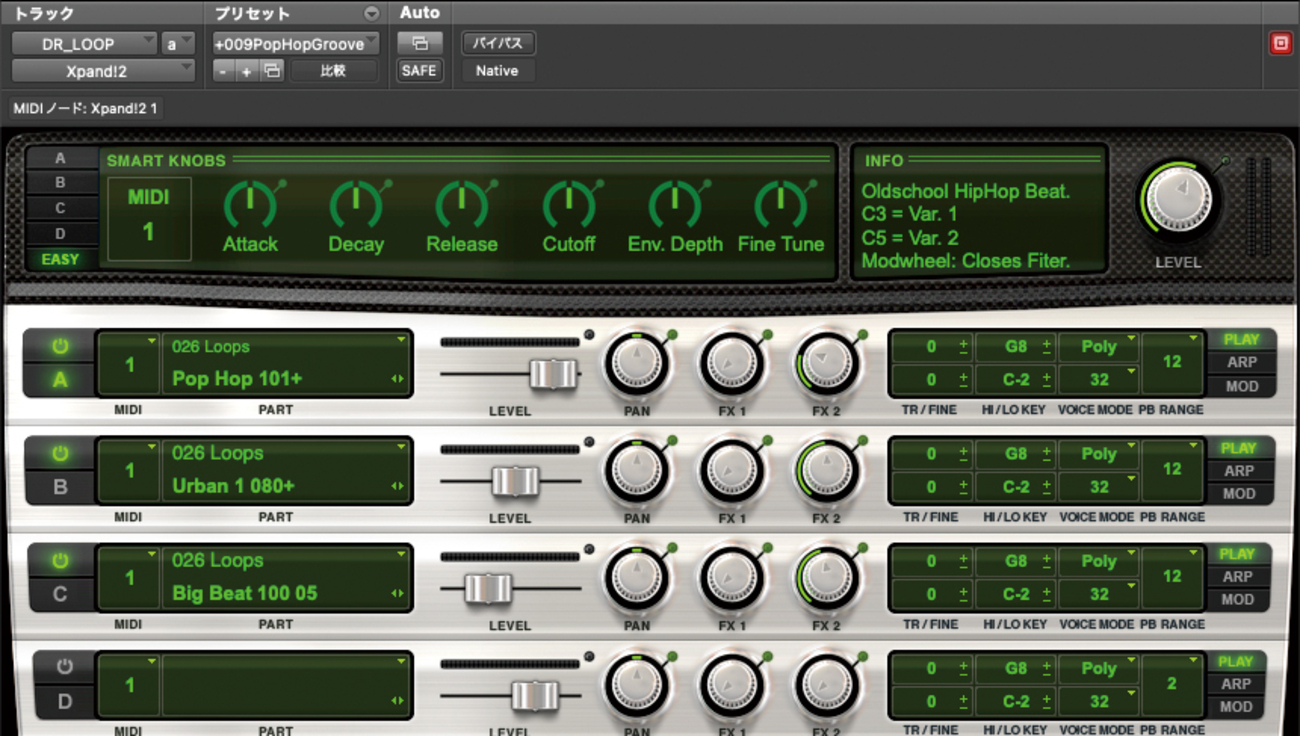Viewport: 1300px width, 736px height.
Task: Click the バイパス bypass button
Action: 497,44
